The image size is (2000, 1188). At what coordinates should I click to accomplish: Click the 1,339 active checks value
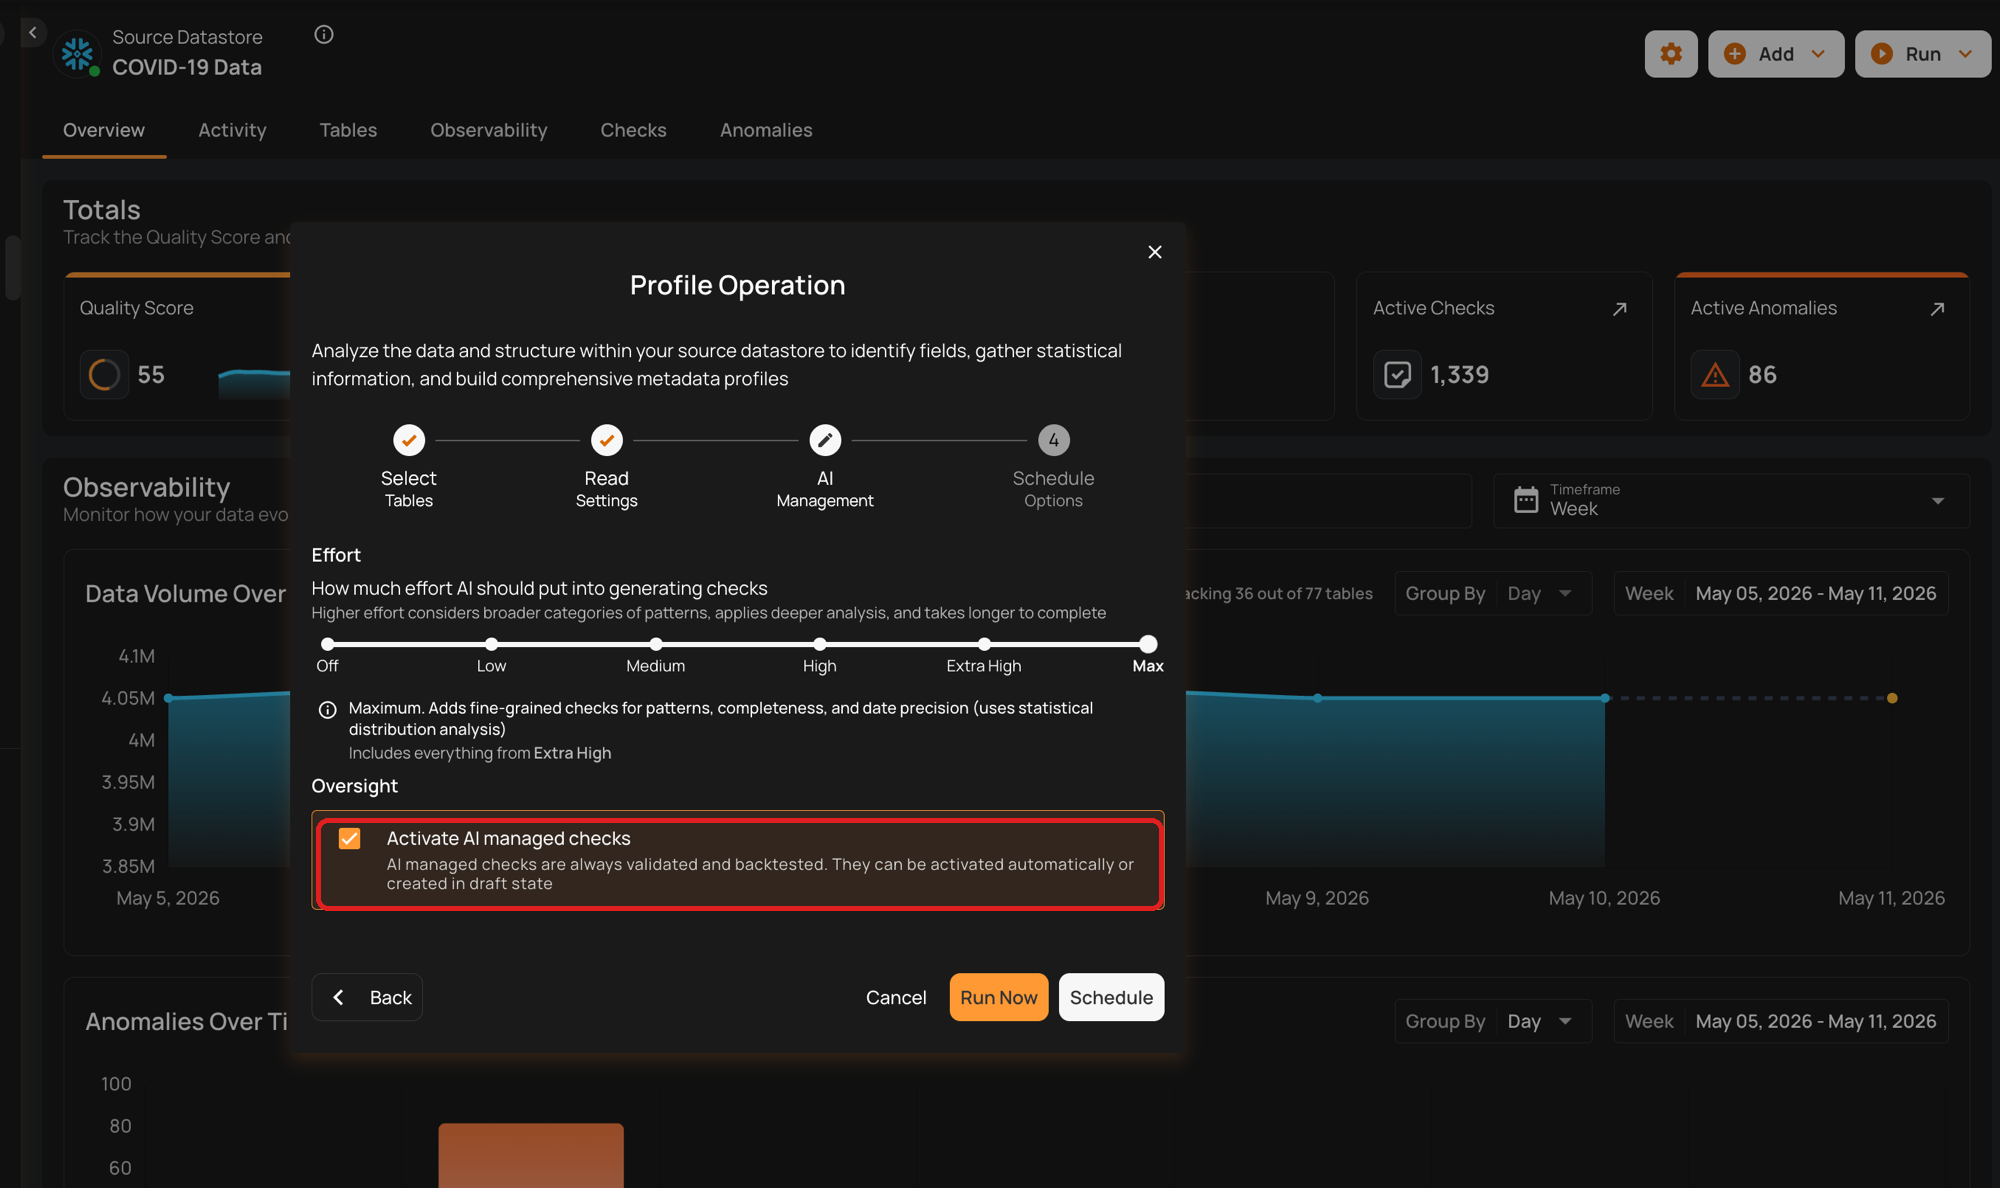(1459, 375)
